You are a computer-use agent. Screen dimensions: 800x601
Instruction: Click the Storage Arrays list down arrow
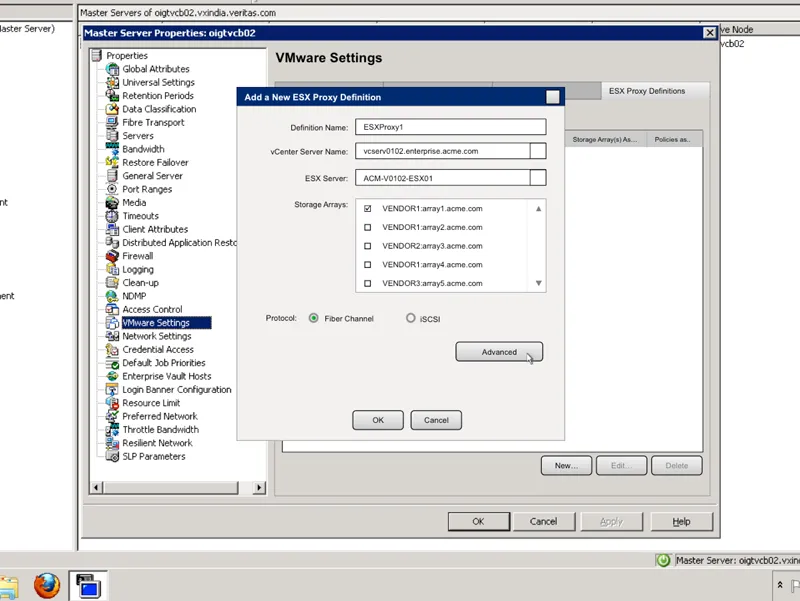pos(538,283)
